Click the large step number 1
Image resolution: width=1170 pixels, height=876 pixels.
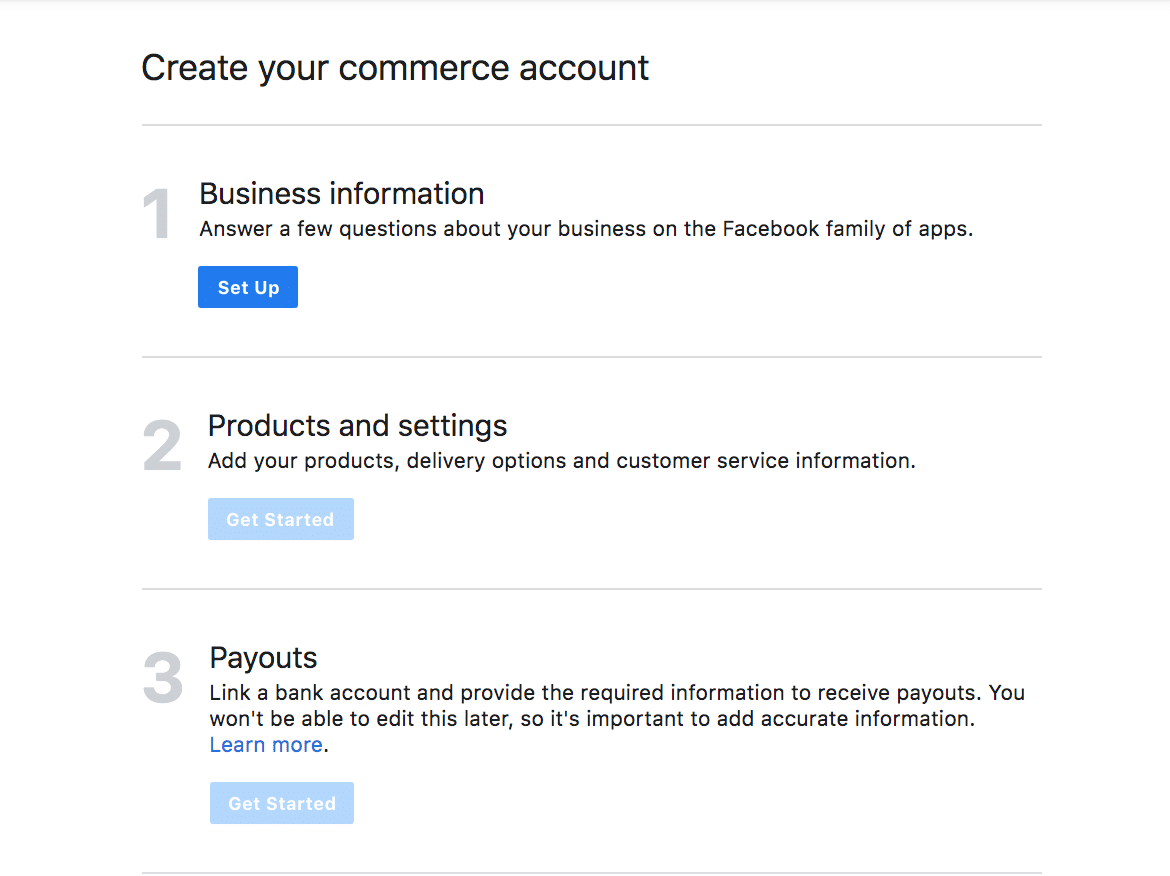[x=157, y=213]
